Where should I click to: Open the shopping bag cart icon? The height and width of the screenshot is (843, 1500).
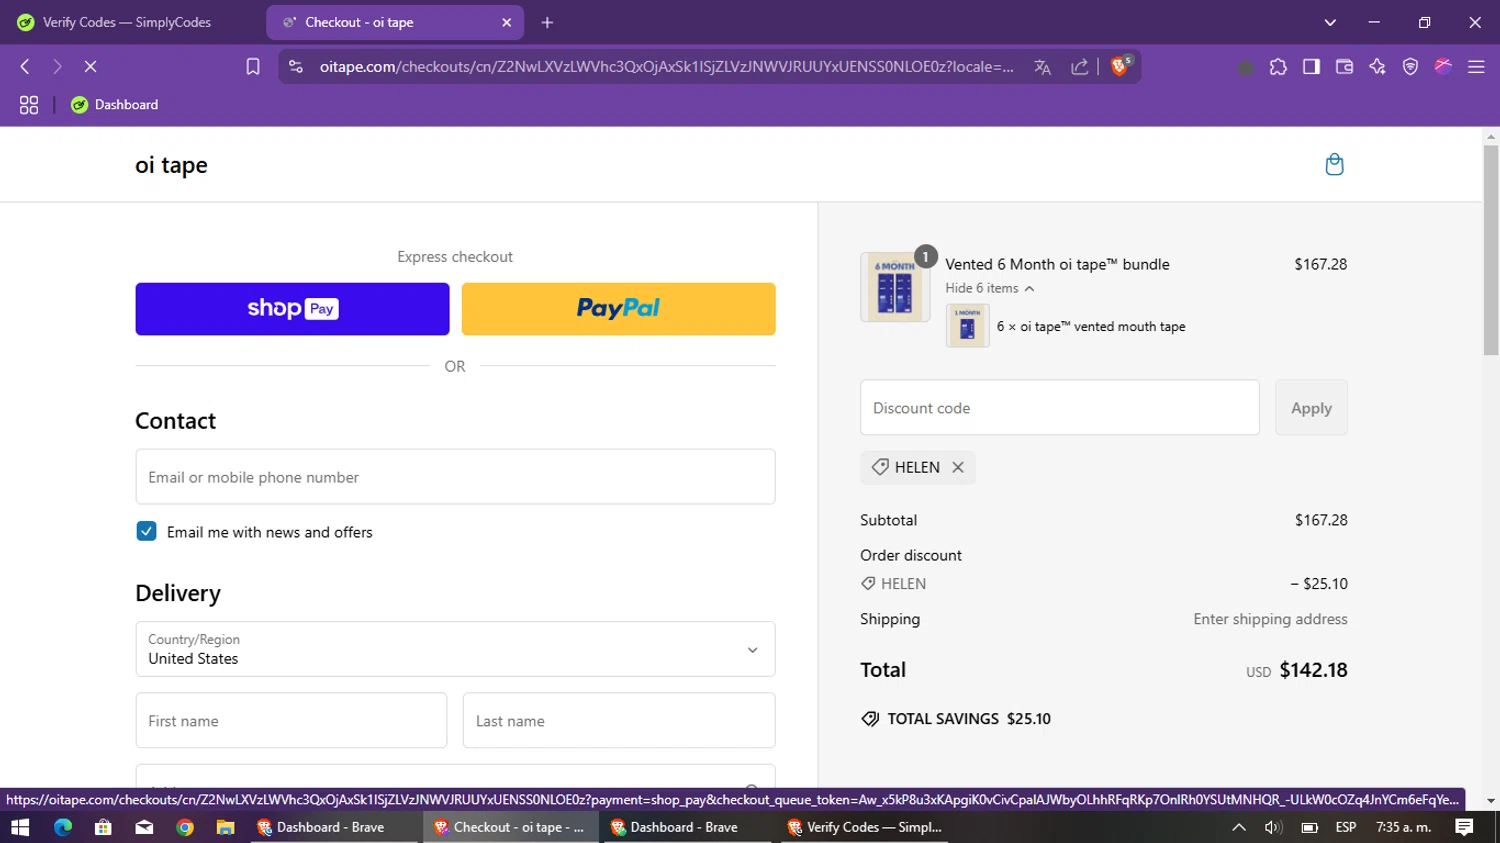pyautogui.click(x=1334, y=165)
